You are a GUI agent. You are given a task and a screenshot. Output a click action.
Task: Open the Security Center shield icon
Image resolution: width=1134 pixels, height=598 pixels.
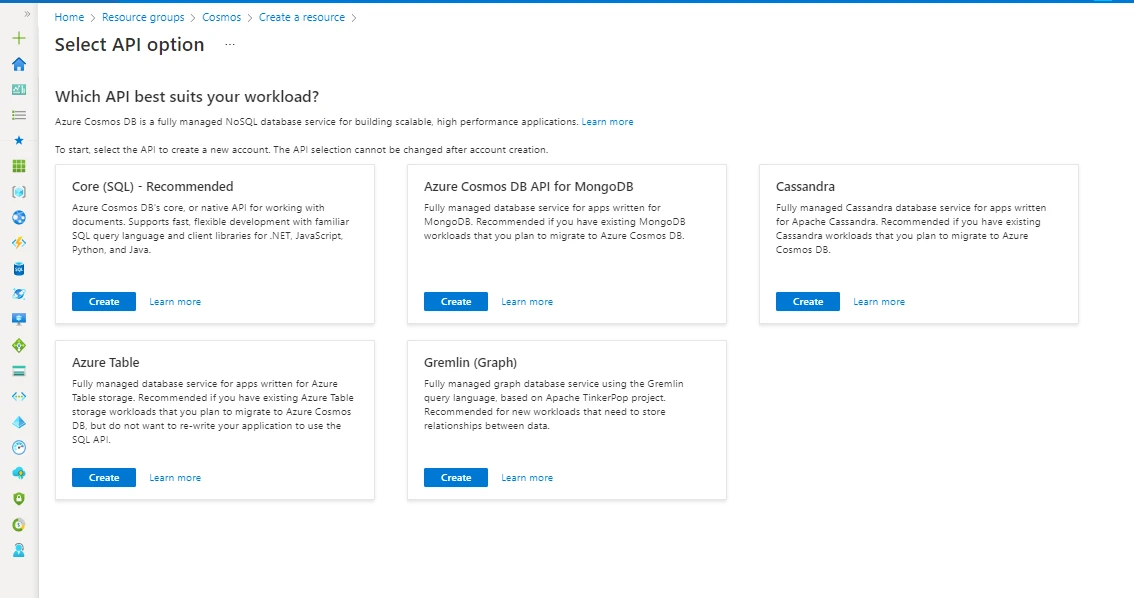click(18, 498)
